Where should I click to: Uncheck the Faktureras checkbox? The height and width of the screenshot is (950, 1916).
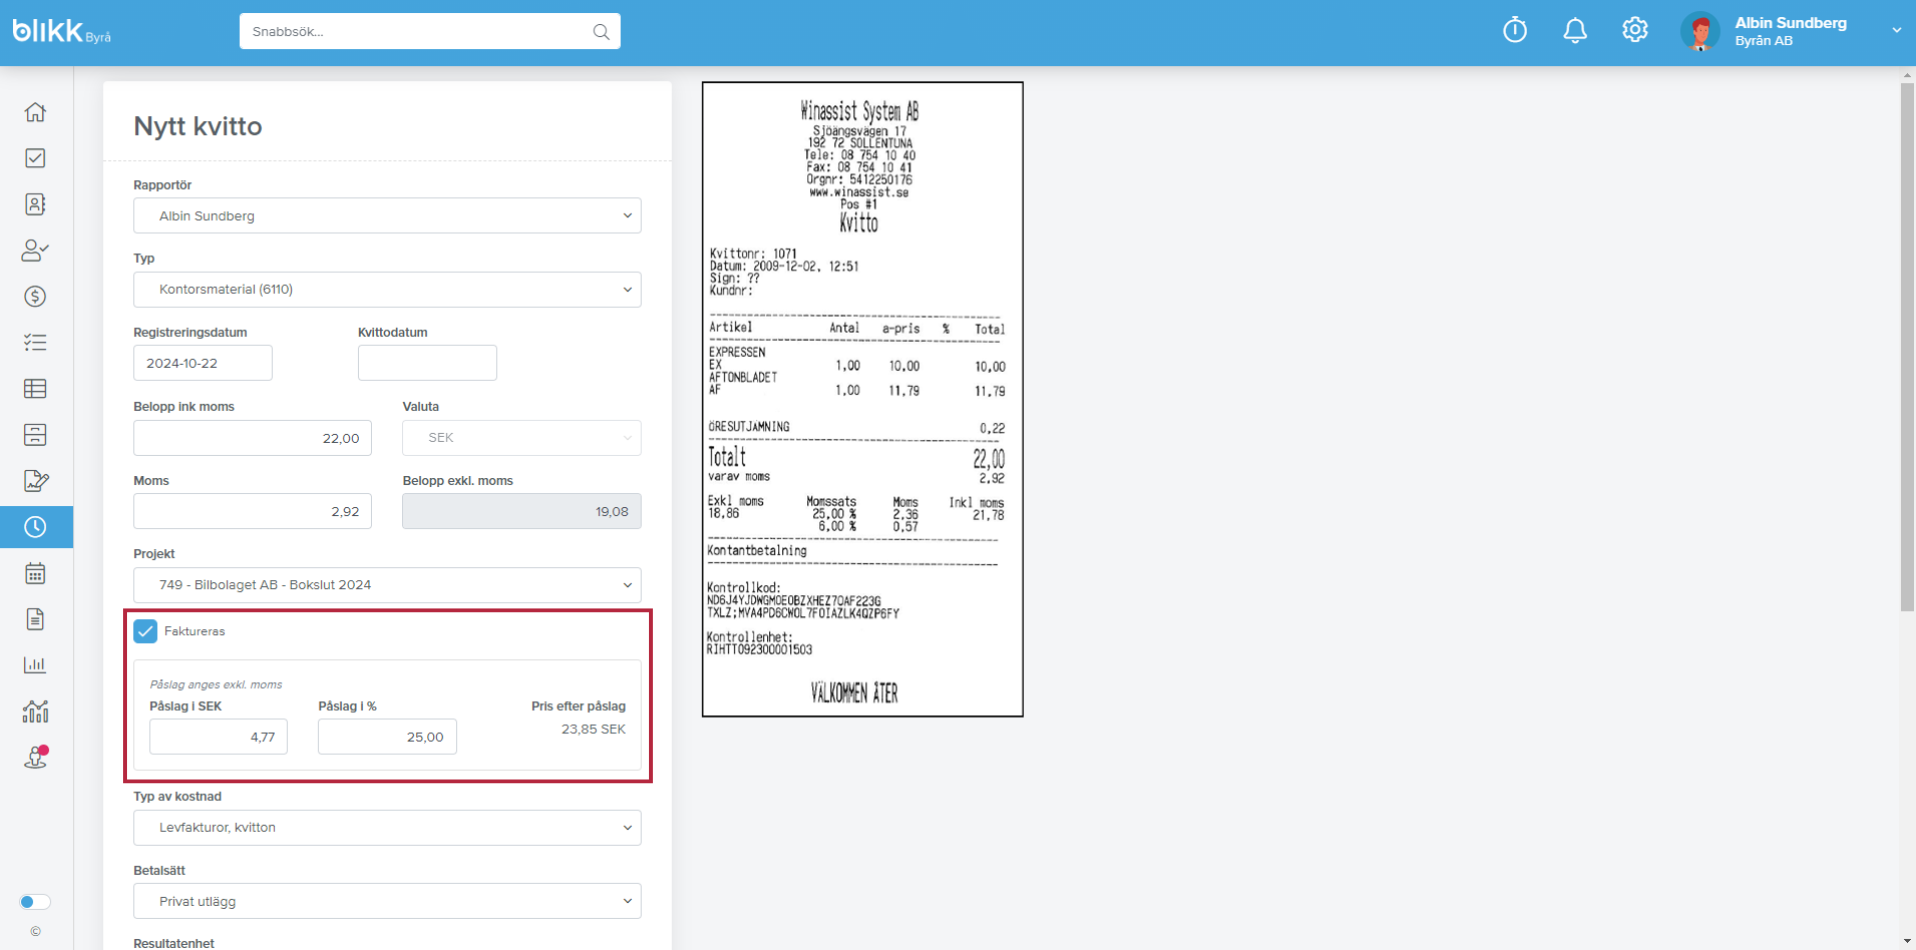tap(145, 631)
